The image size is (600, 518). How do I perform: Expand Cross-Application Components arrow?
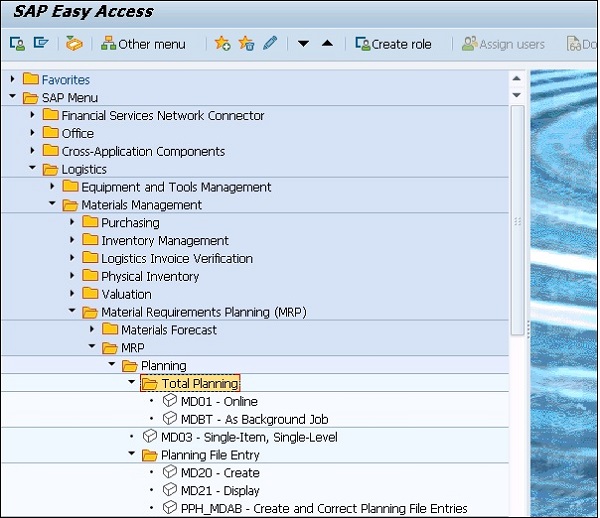pyautogui.click(x=33, y=151)
